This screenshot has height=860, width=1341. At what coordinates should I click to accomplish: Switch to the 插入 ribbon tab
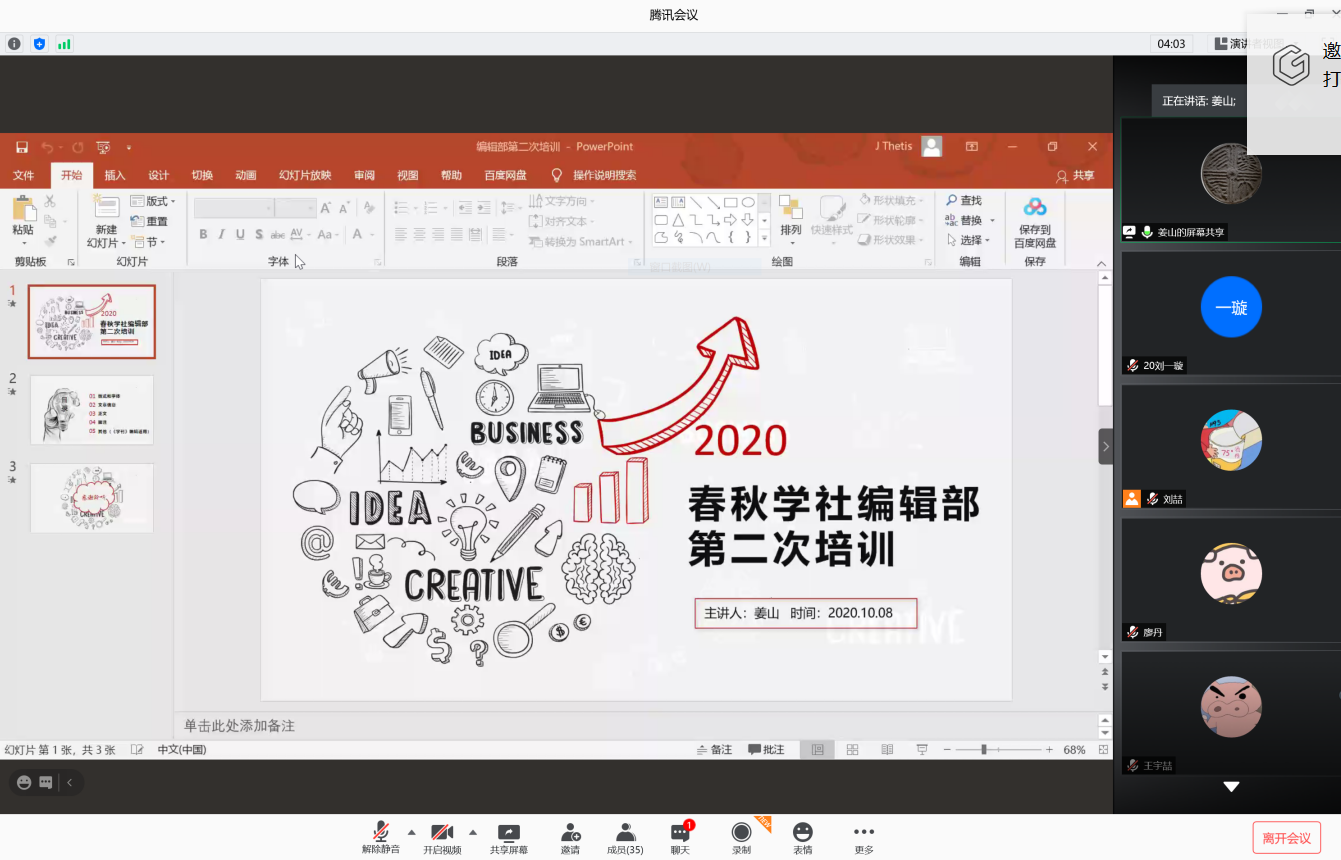pyautogui.click(x=115, y=176)
